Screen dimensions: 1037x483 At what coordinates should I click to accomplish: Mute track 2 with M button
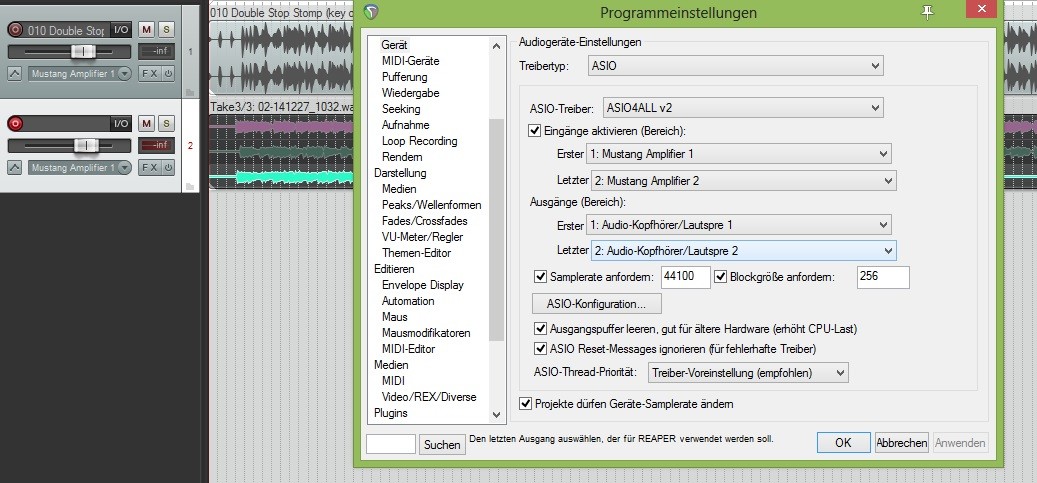coord(147,123)
